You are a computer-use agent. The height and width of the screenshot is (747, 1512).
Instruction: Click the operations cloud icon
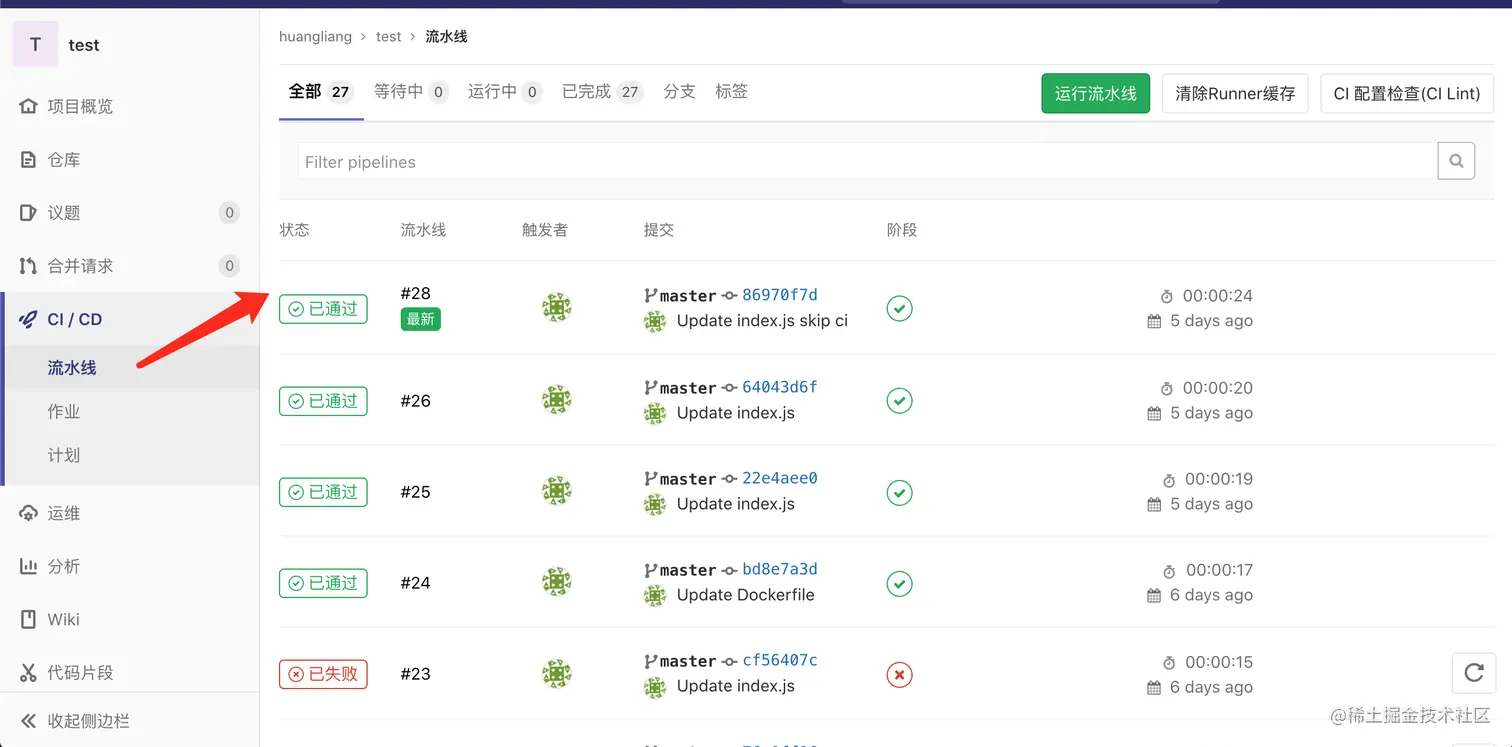point(28,513)
